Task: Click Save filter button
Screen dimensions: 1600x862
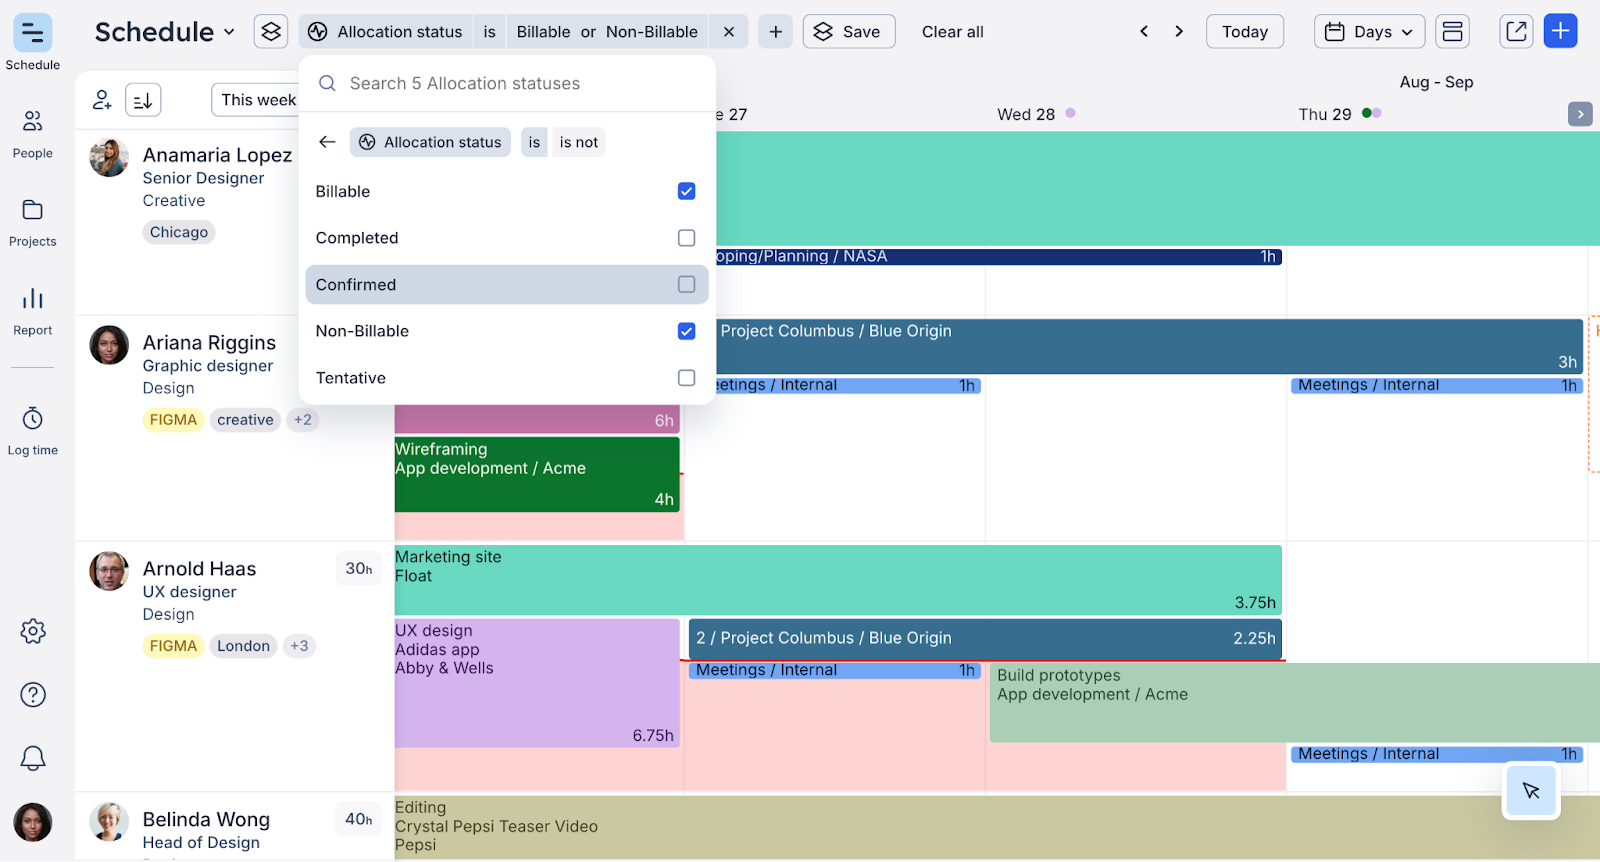Action: (848, 32)
